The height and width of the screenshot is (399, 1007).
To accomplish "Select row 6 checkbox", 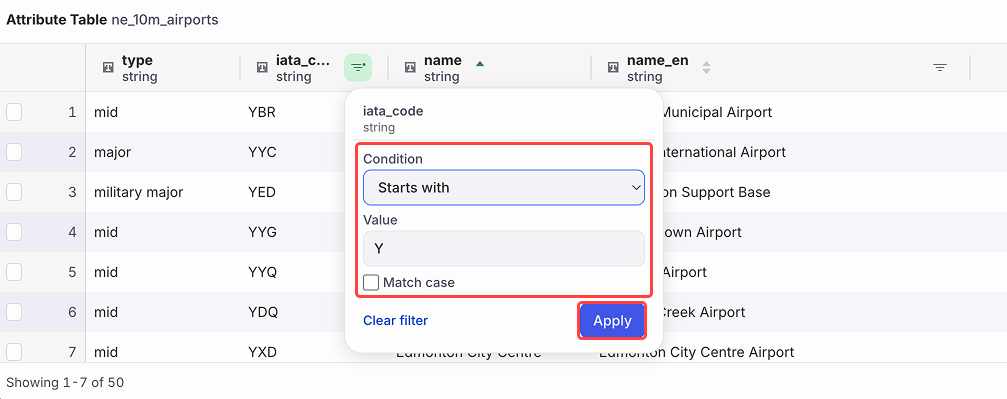I will click(x=13, y=312).
